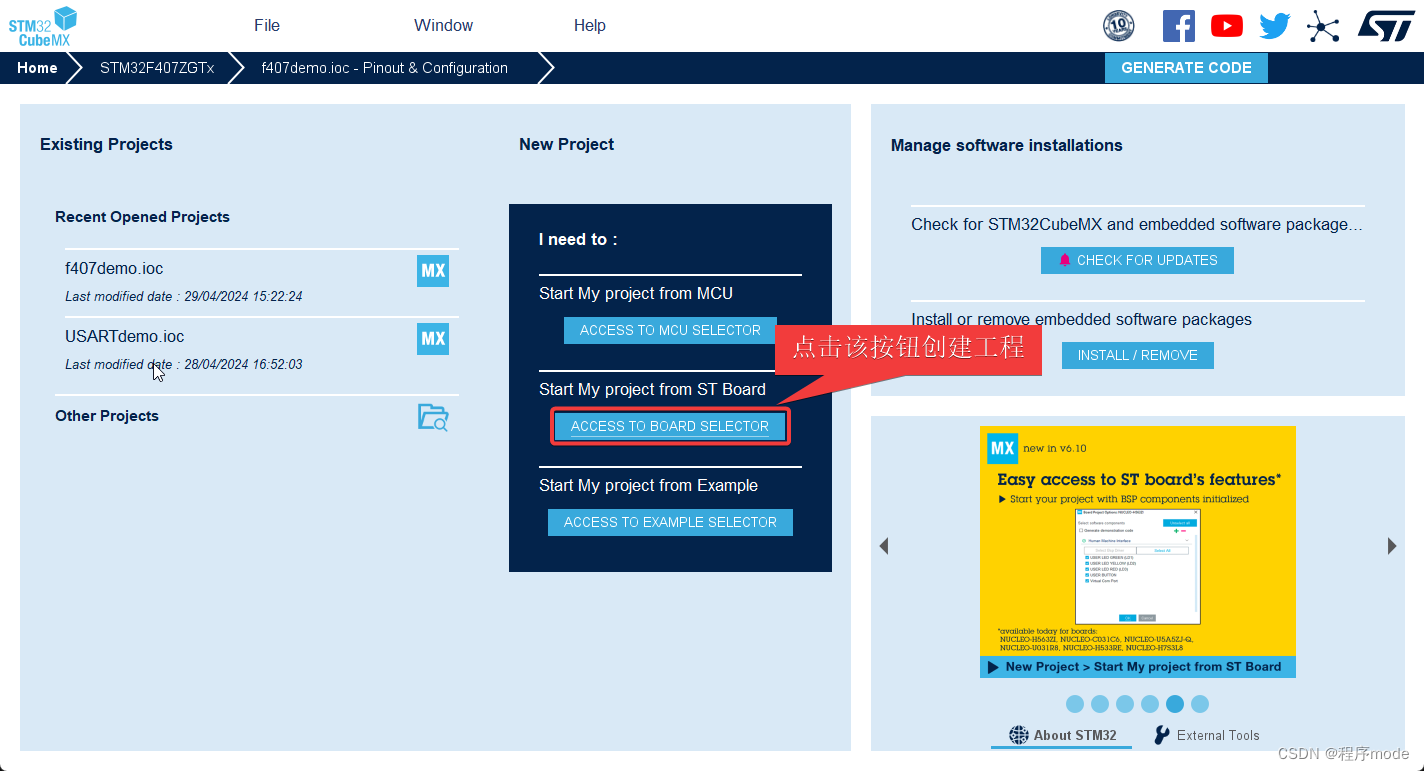Switch to About STM32 tab

[x=1062, y=735]
